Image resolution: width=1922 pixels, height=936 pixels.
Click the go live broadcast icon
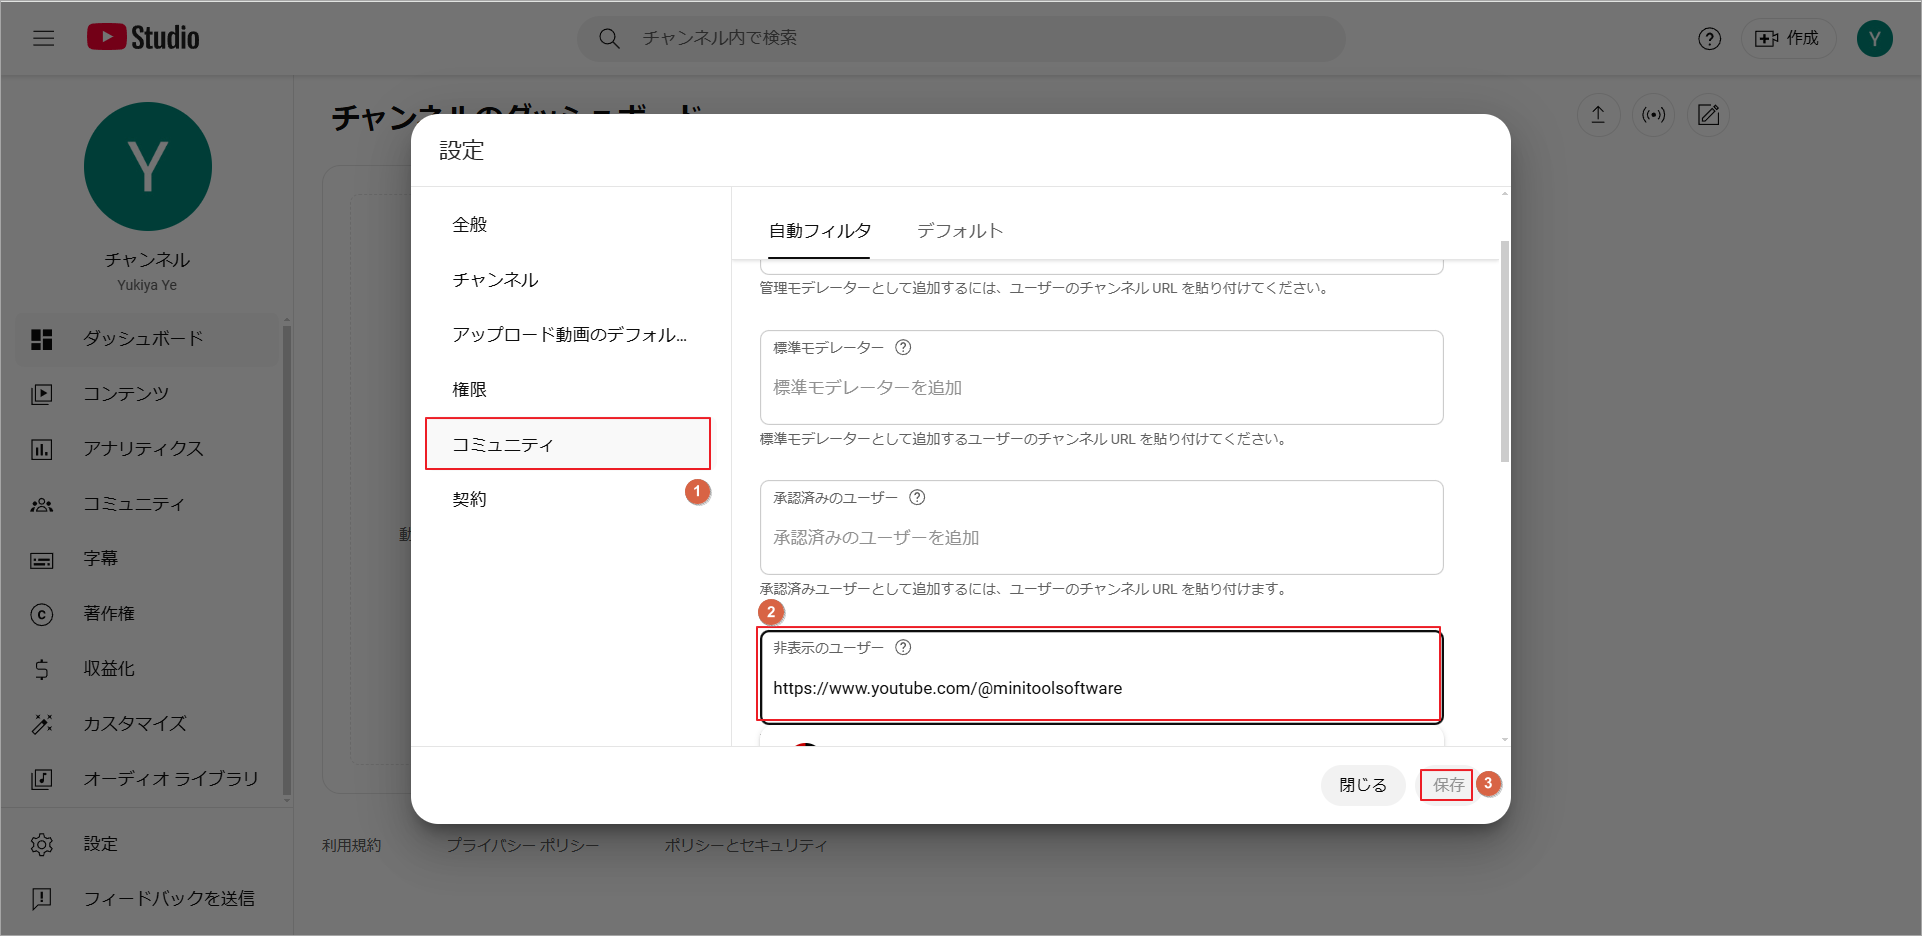coord(1654,115)
